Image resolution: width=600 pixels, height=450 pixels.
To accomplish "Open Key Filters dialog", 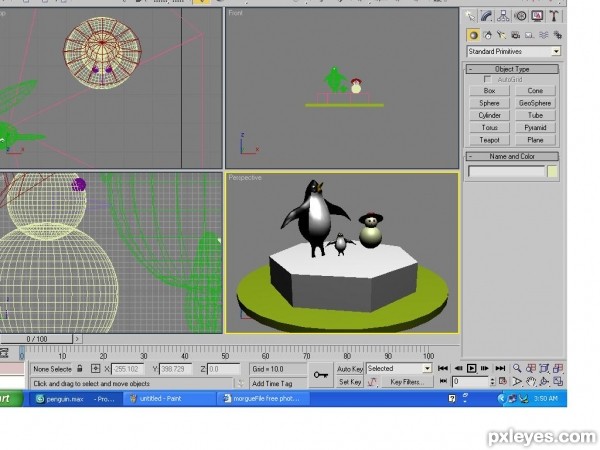I will click(407, 382).
